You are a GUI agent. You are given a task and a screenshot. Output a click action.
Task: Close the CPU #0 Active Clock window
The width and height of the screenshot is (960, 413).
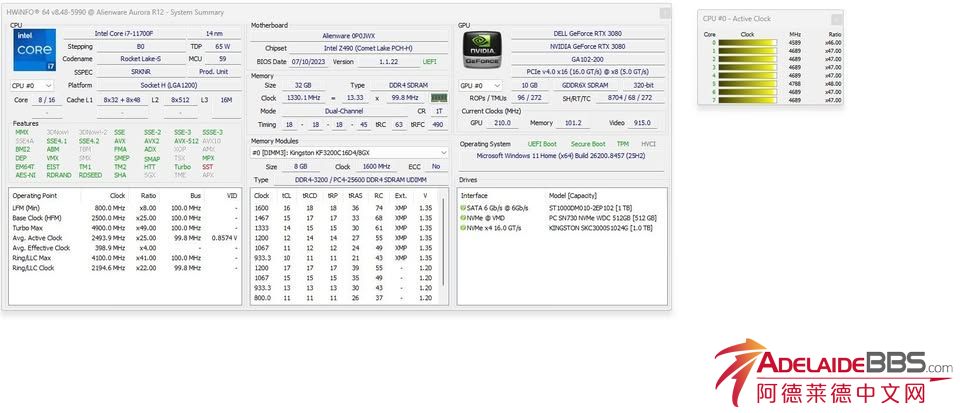(x=836, y=19)
